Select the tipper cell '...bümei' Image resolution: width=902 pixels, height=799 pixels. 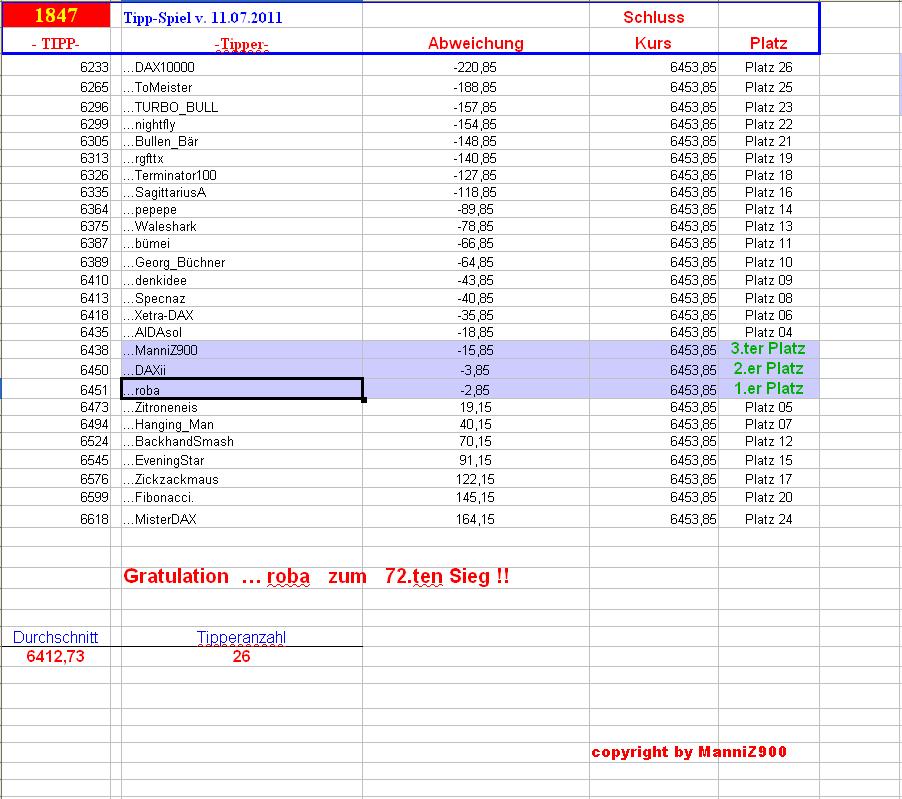[242, 243]
